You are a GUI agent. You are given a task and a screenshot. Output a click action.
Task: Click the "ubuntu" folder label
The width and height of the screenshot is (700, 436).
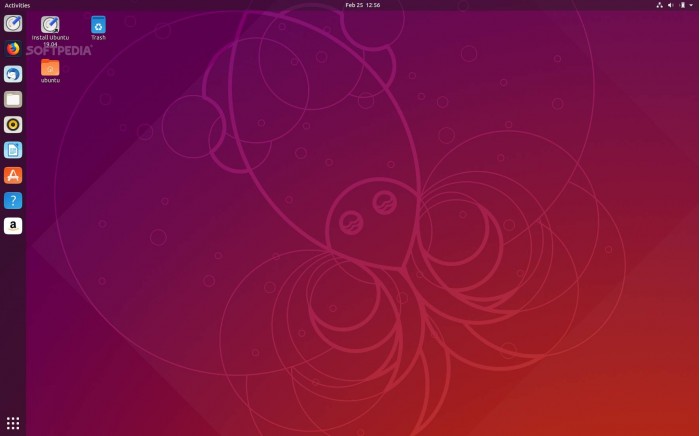coord(50,80)
